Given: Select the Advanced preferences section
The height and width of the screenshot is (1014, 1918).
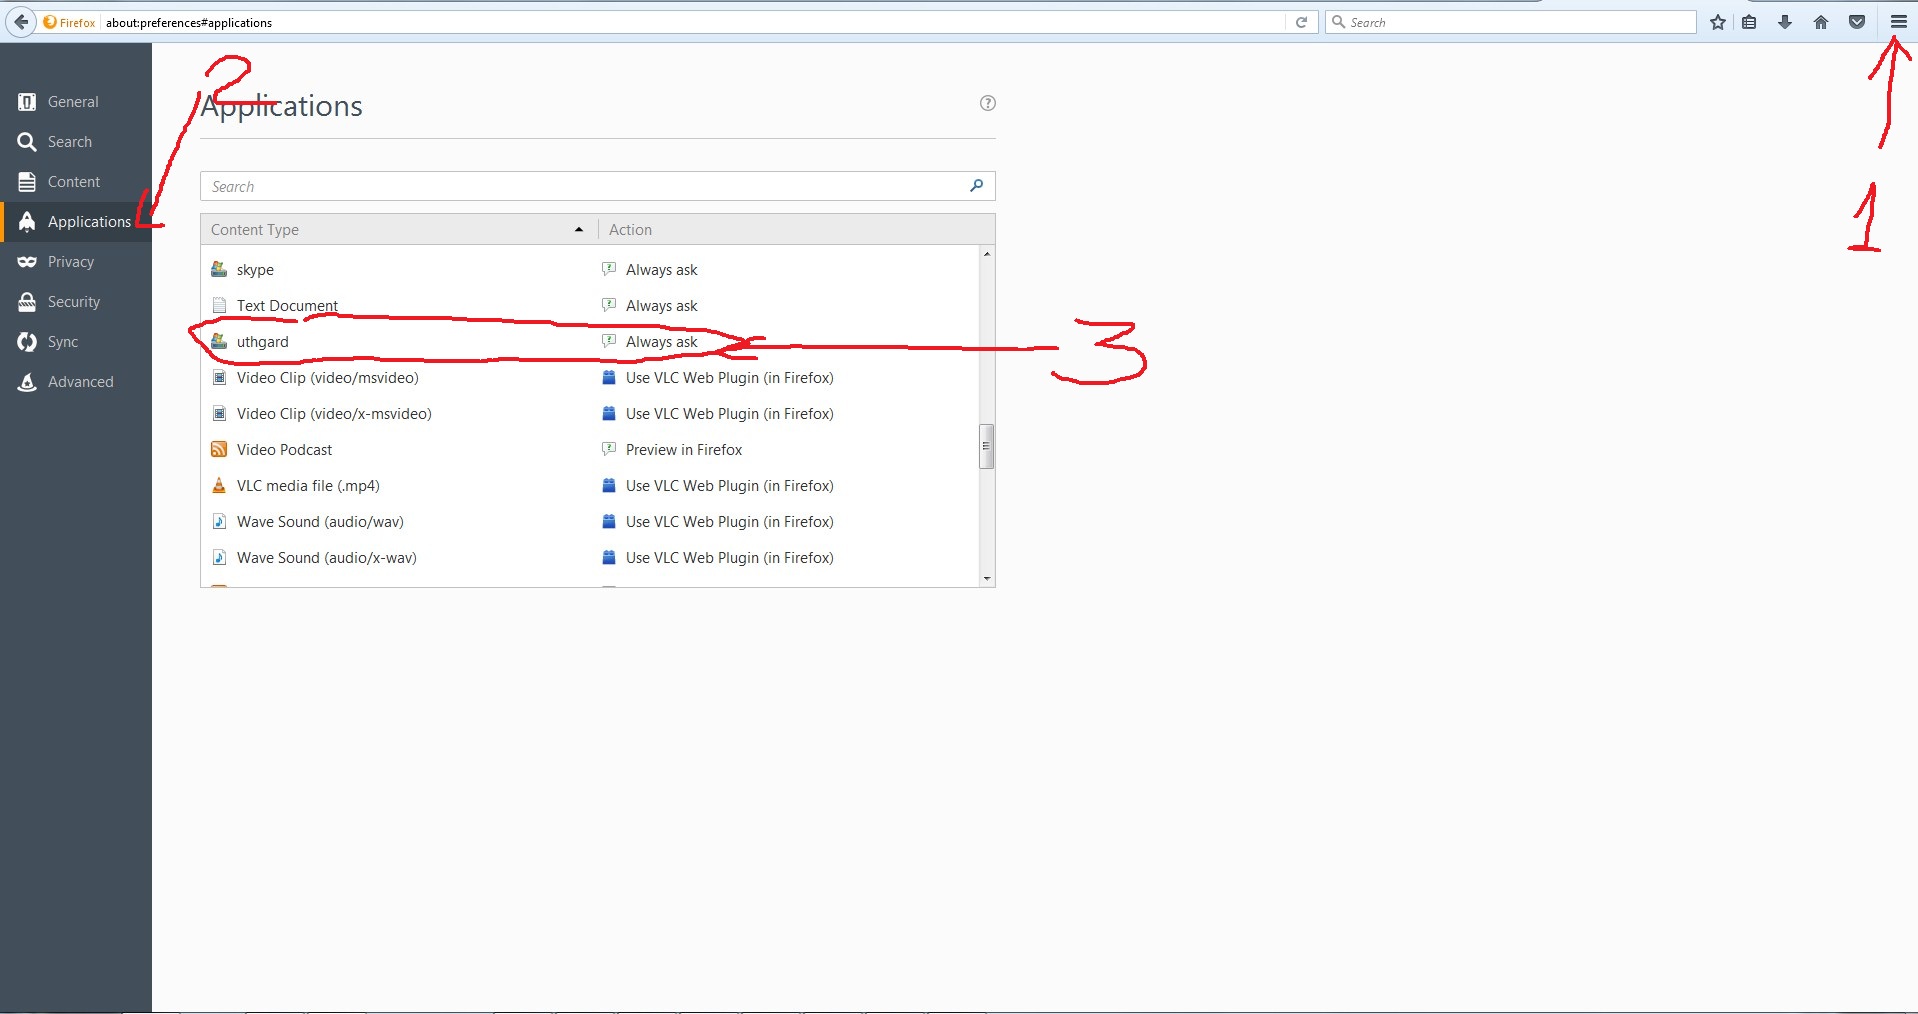Looking at the screenshot, I should tap(80, 382).
